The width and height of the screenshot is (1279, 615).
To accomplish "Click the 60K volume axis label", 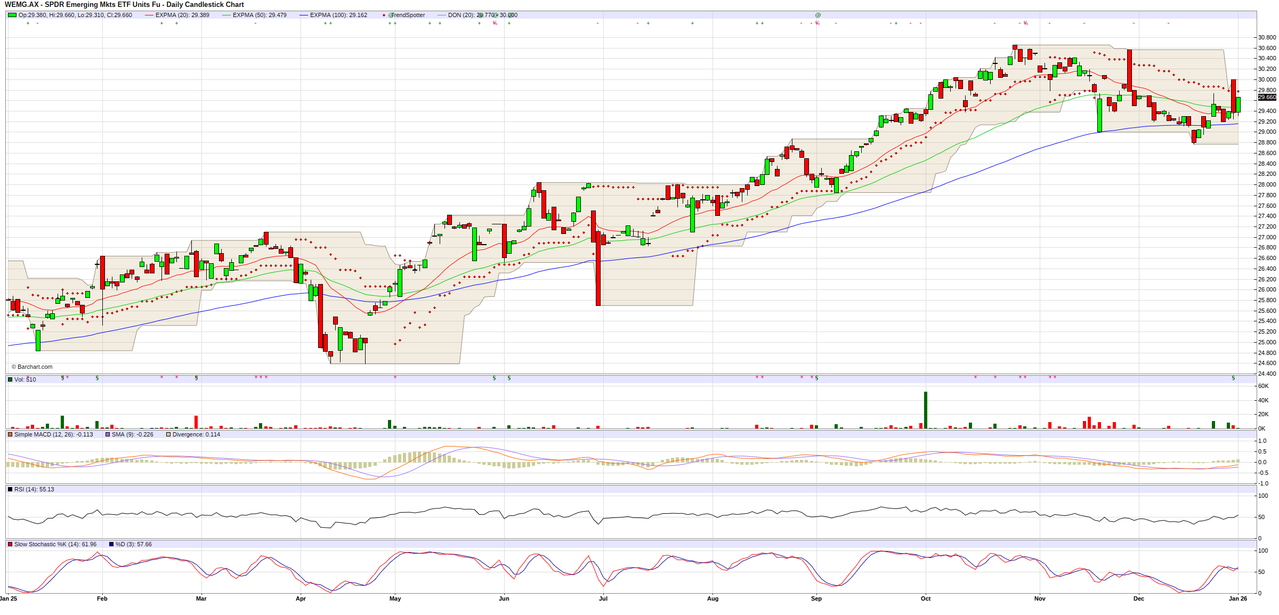I will coord(1263,386).
